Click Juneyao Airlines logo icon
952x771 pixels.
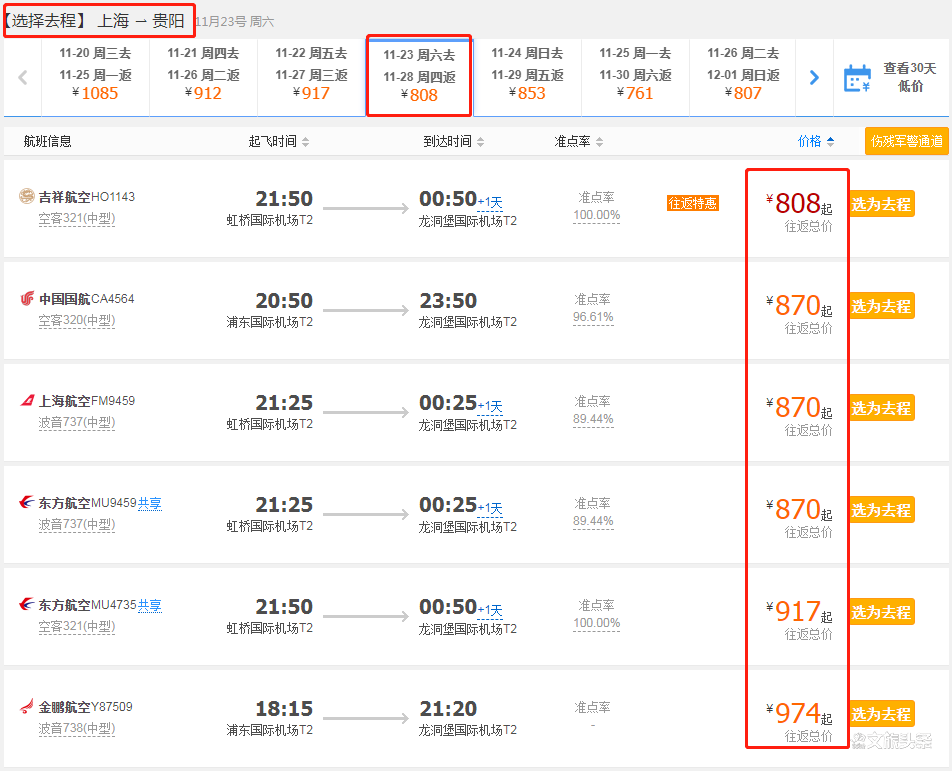coord(27,196)
